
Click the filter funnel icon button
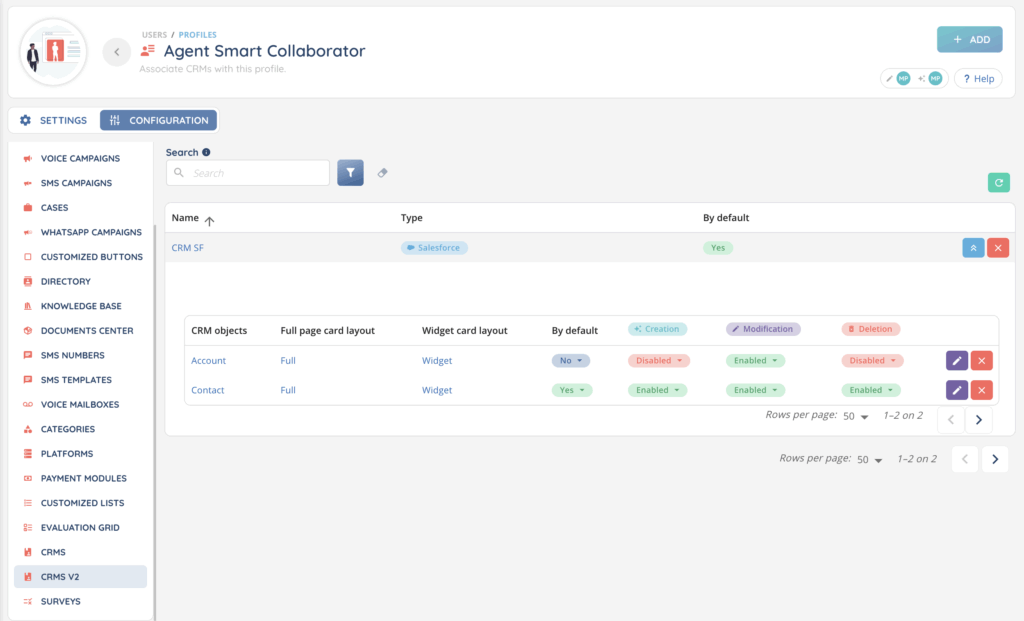coord(350,172)
